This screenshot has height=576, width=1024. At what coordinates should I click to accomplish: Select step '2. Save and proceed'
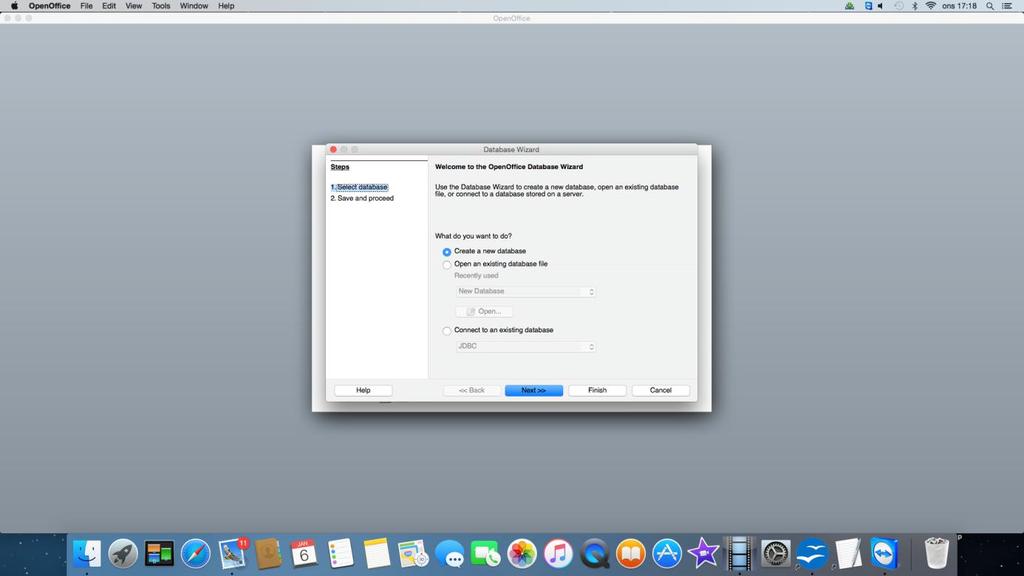click(x=362, y=199)
